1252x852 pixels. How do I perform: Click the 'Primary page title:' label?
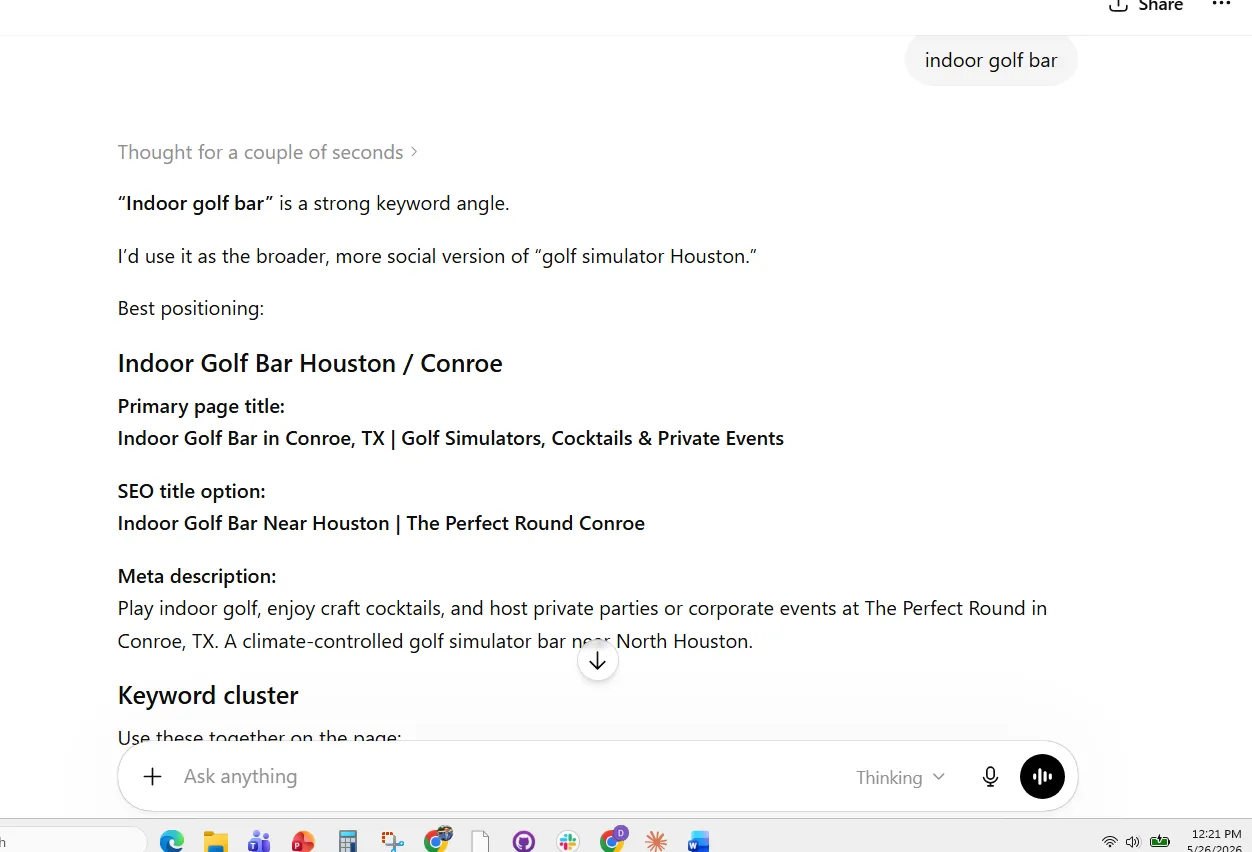[x=201, y=406]
